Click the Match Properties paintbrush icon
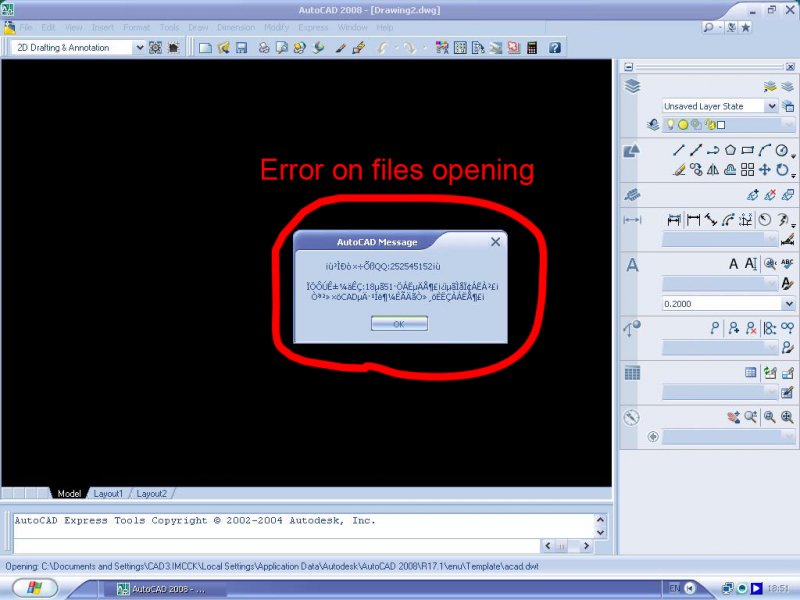The width and height of the screenshot is (800, 600). (x=340, y=48)
